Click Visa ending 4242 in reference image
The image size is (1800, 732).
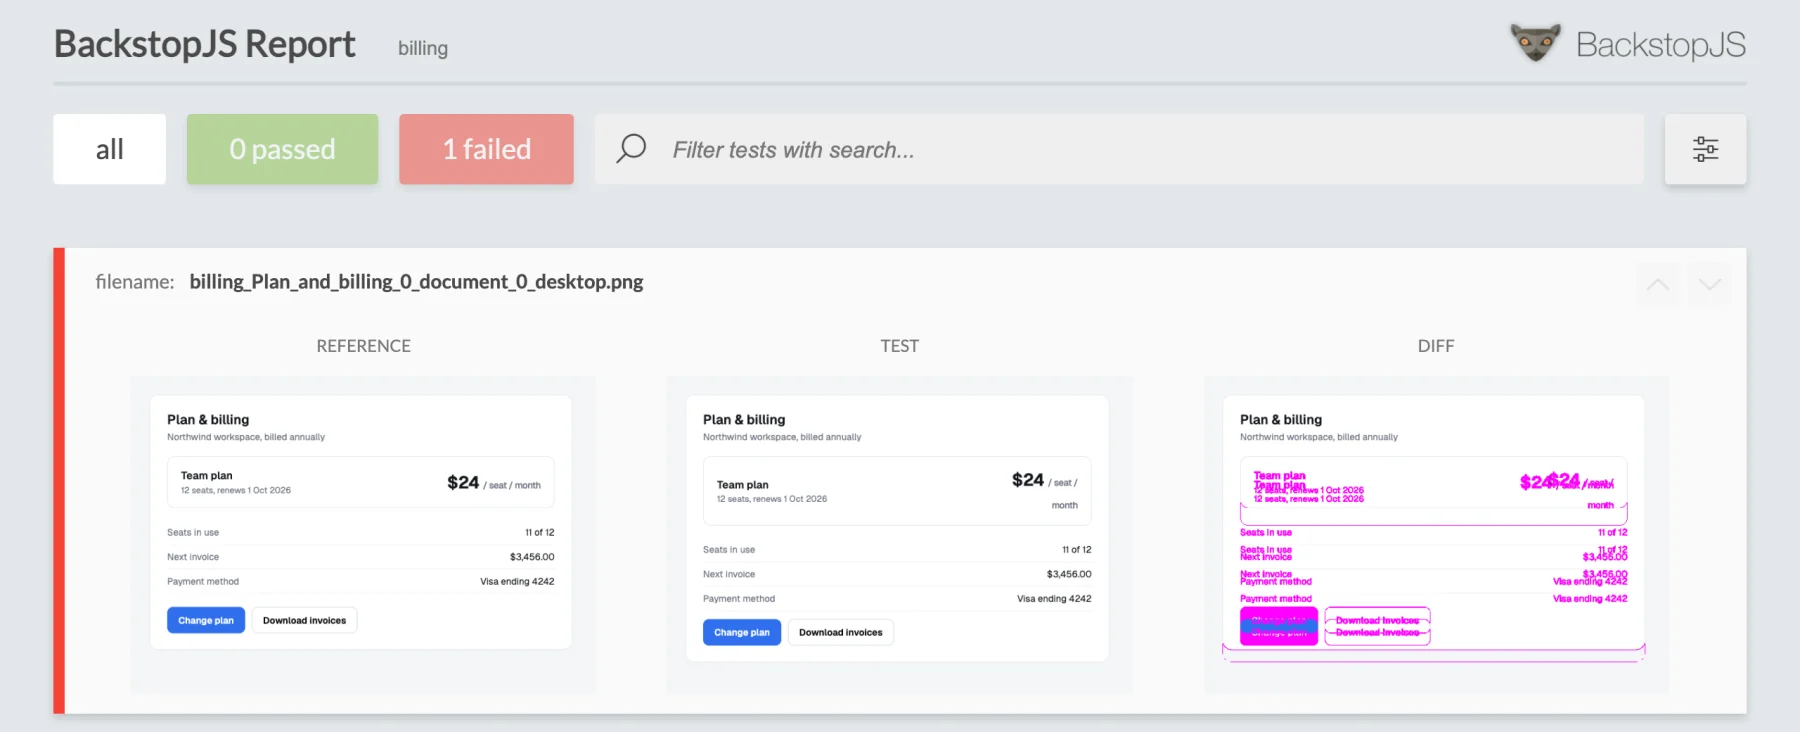[x=517, y=581]
